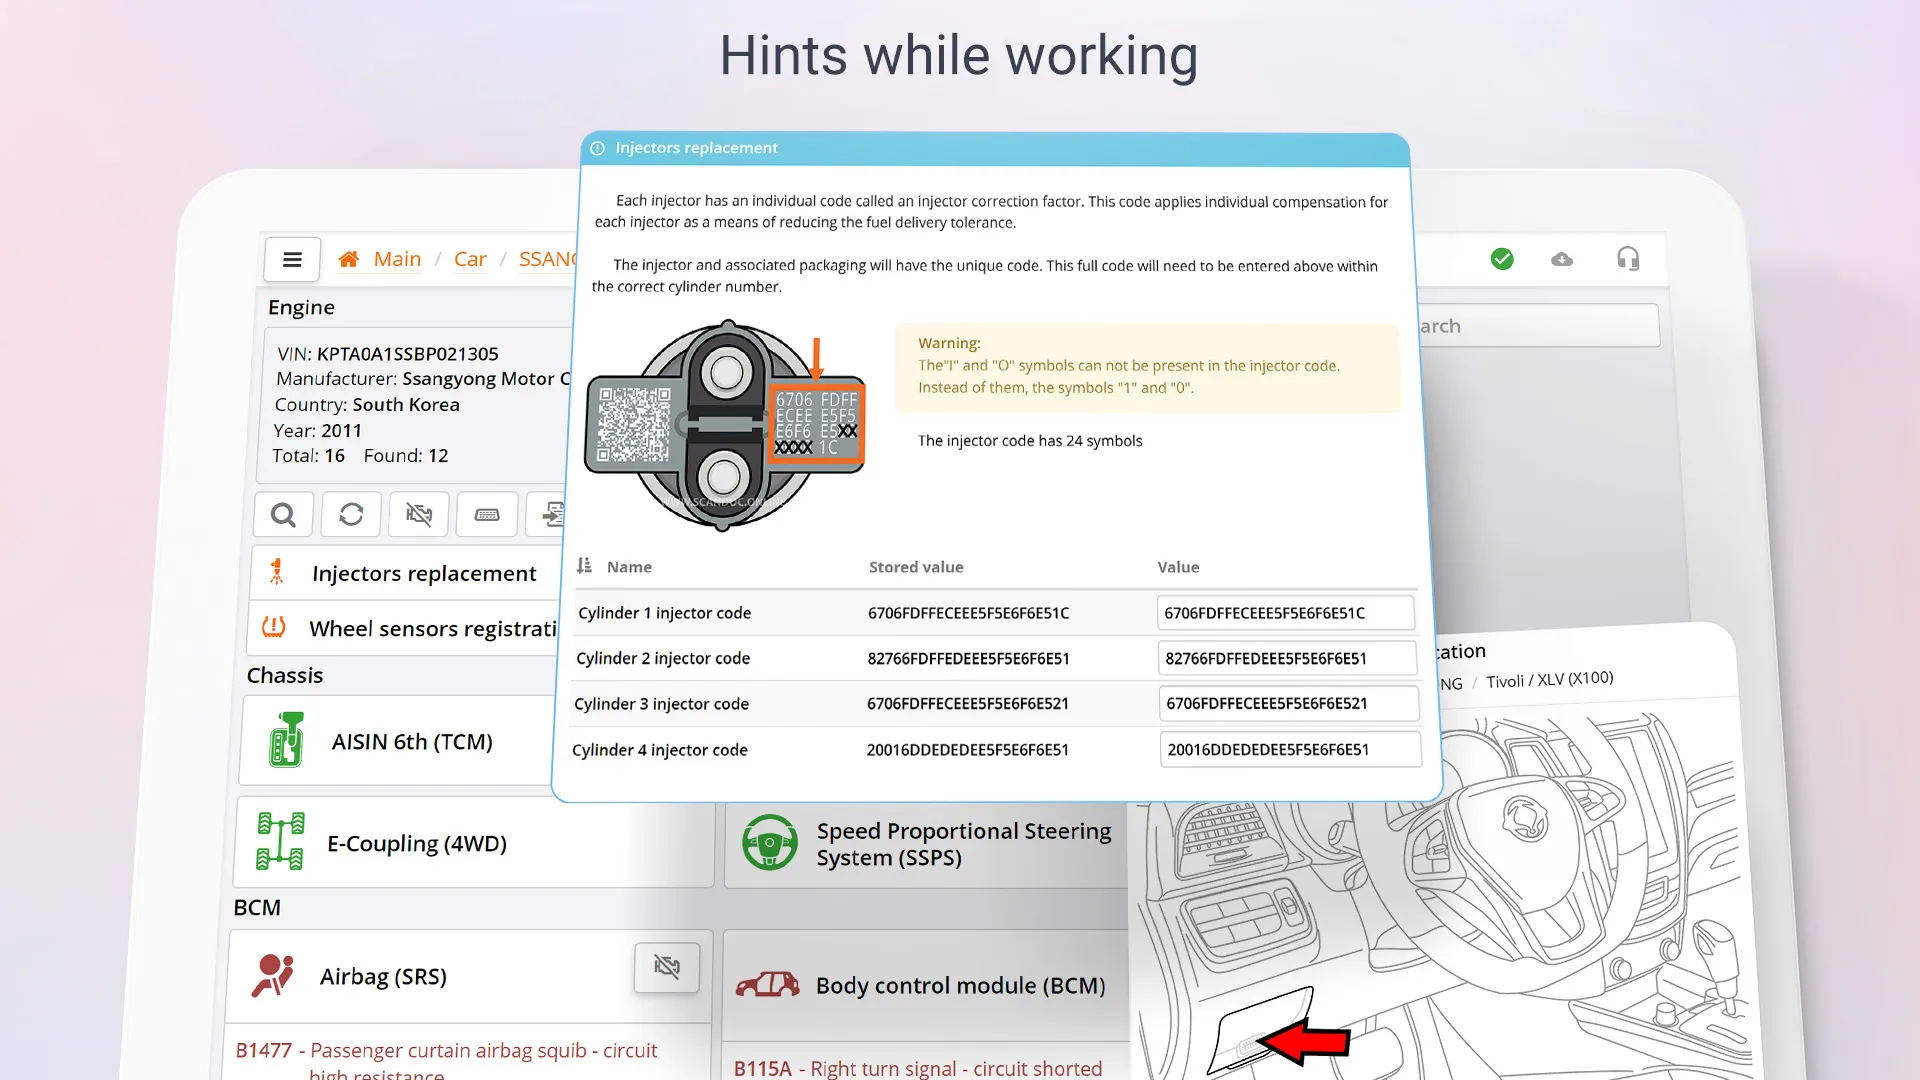This screenshot has height=1080, width=1920.
Task: Click the green checkmark status icon
Action: click(x=1502, y=259)
